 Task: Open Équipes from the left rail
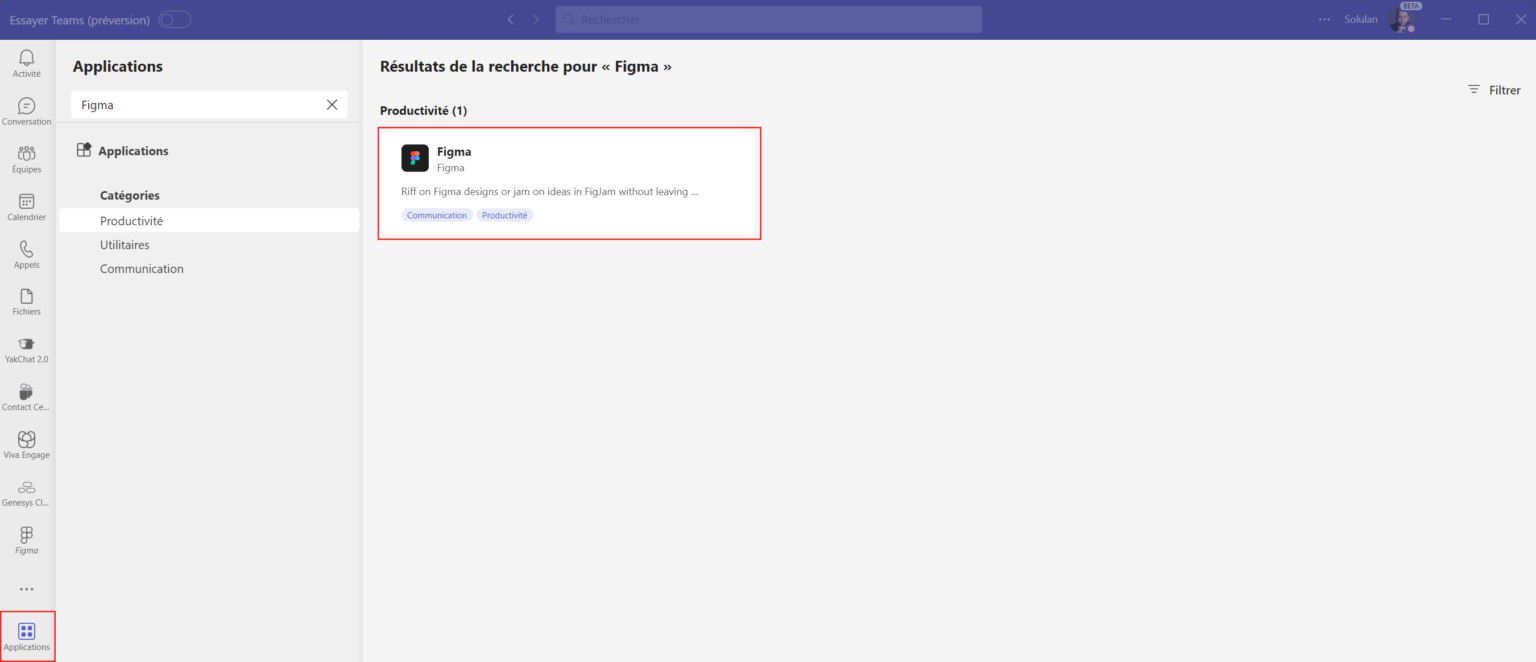26,158
